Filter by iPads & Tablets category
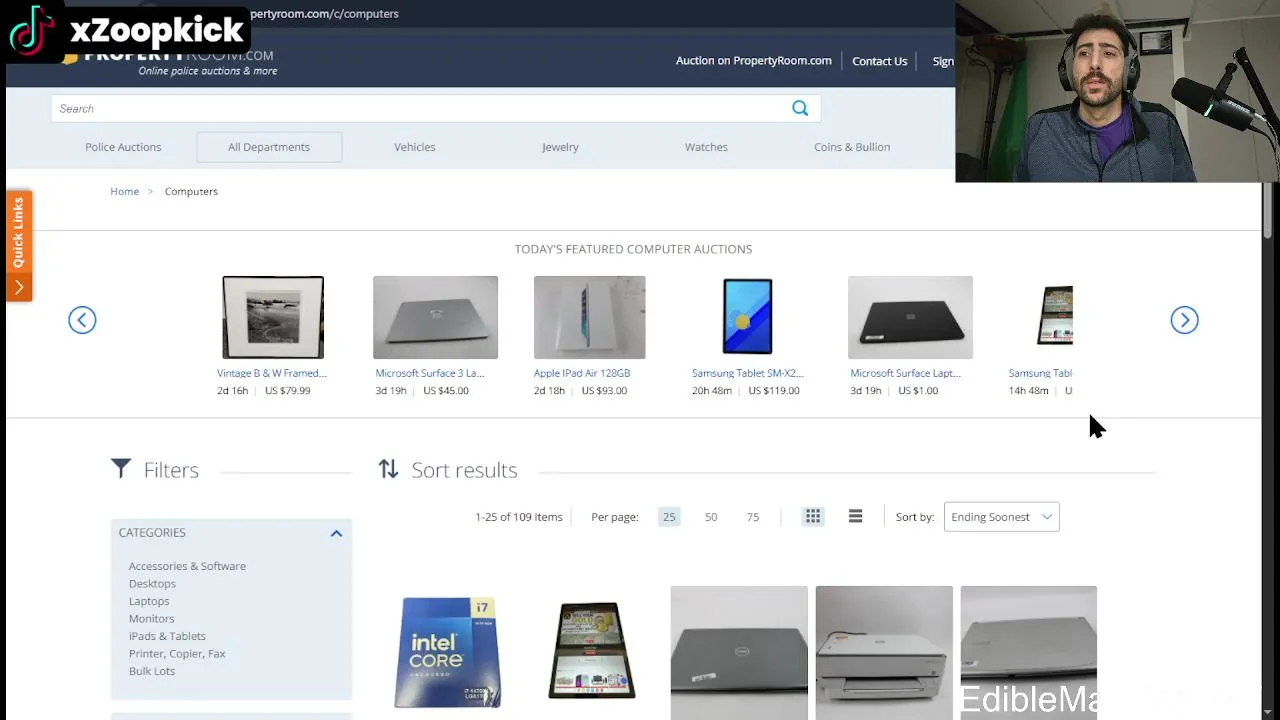 pyautogui.click(x=167, y=636)
